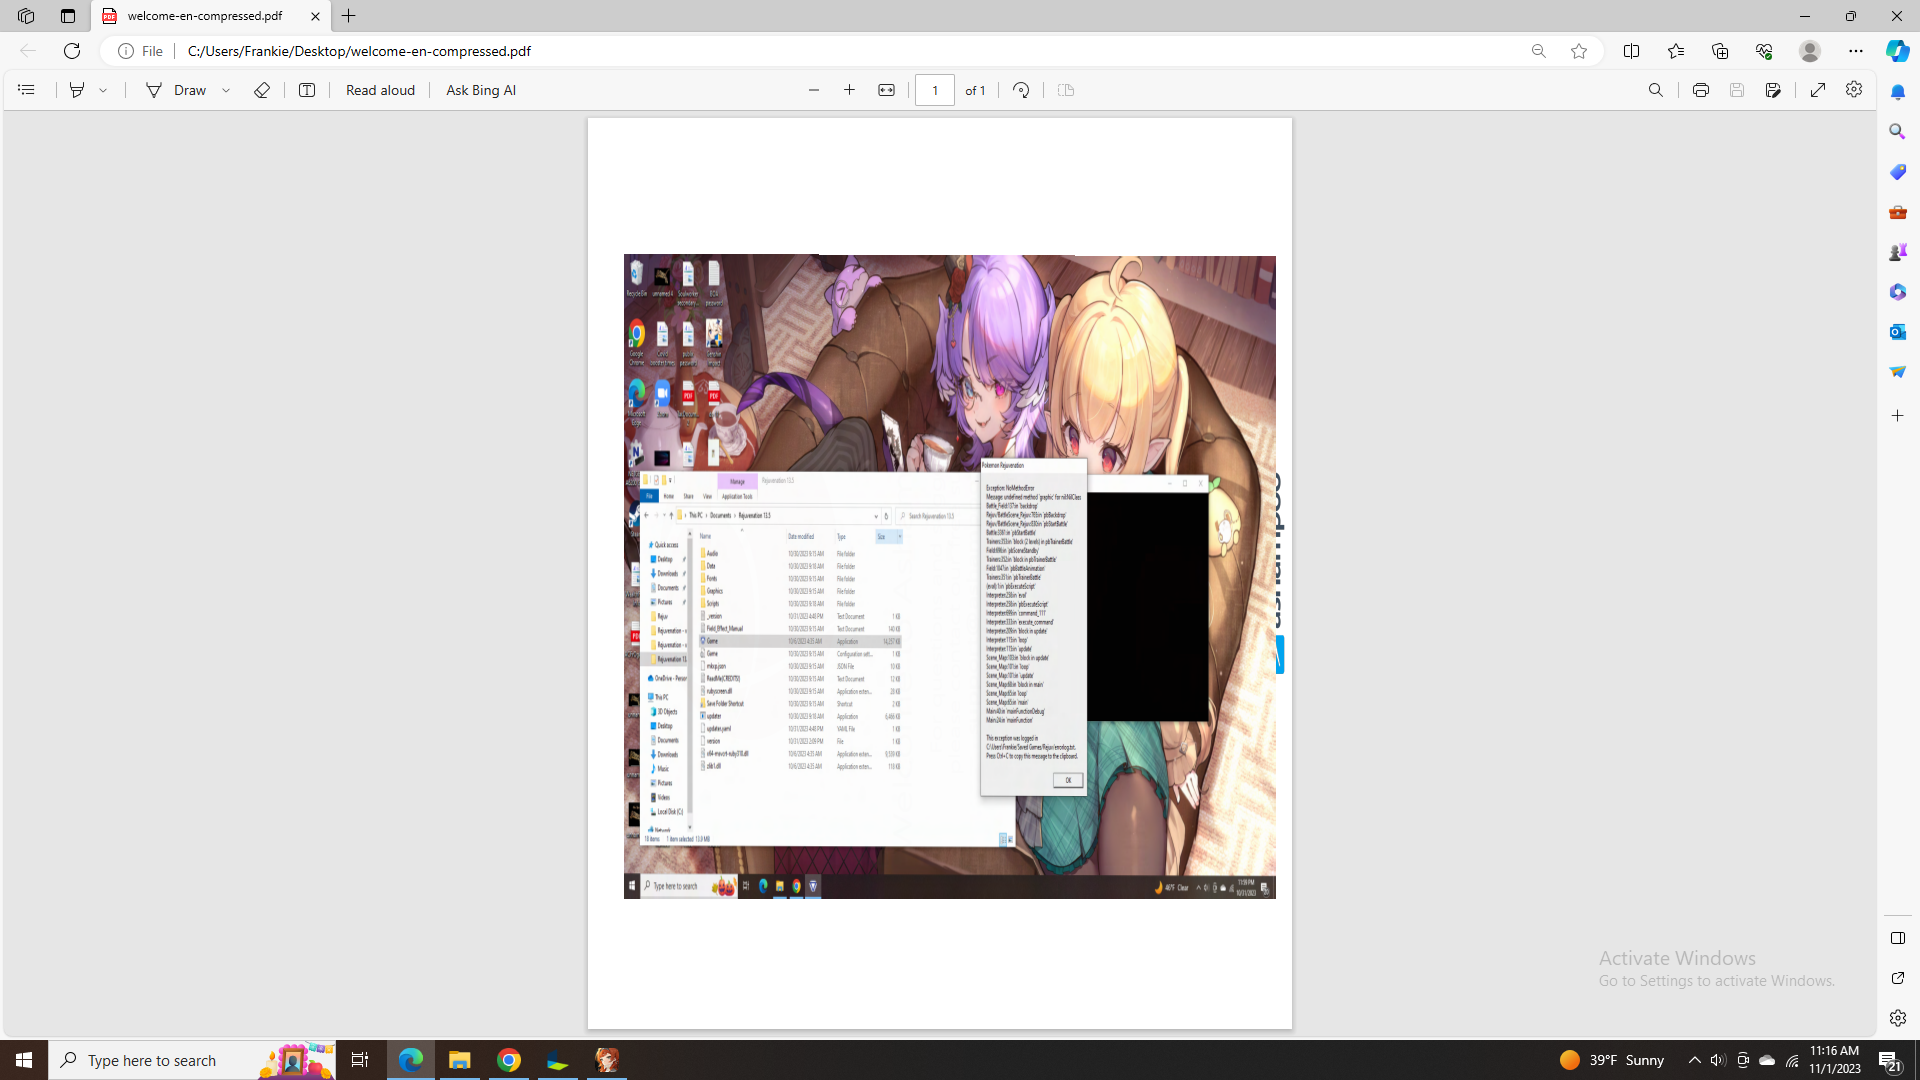Image resolution: width=1920 pixels, height=1080 pixels.
Task: Click the zoom out magnifier in address bar
Action: tap(1539, 51)
